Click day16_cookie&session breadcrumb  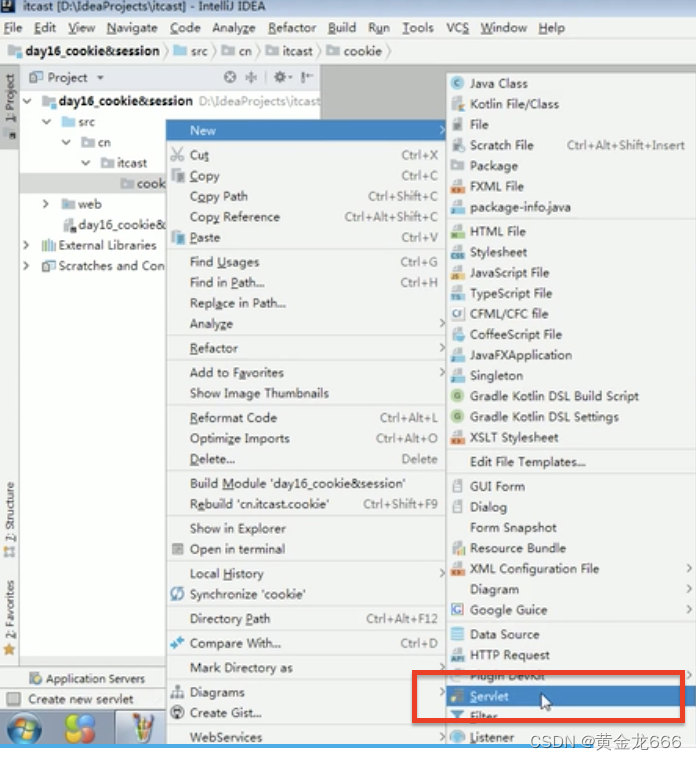84,51
